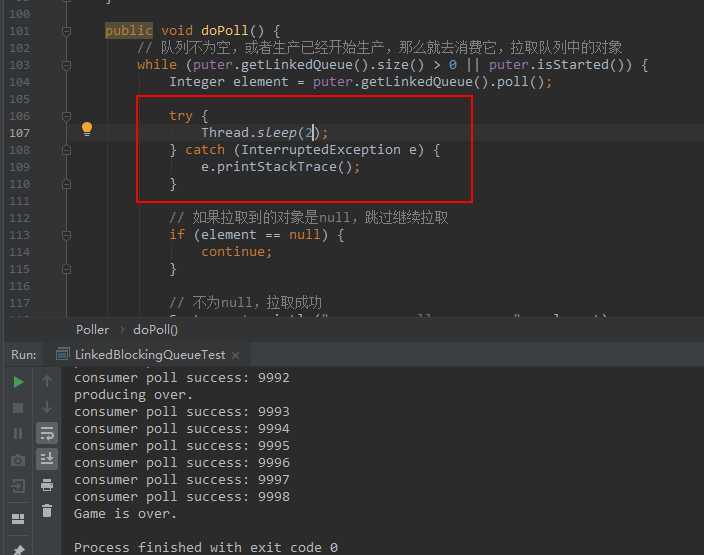Viewport: 704px width, 555px height.
Task: Click the camera Dump Threads icon
Action: point(18,460)
